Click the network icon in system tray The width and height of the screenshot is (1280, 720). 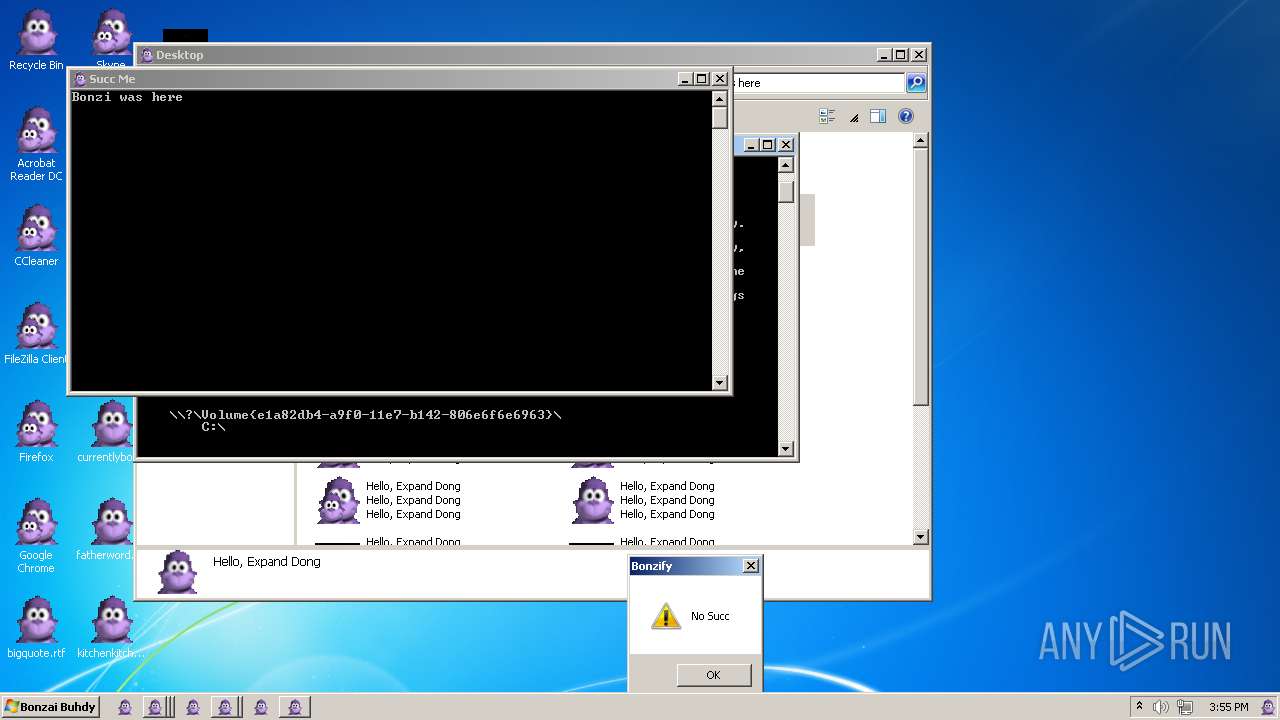pyautogui.click(x=1185, y=707)
